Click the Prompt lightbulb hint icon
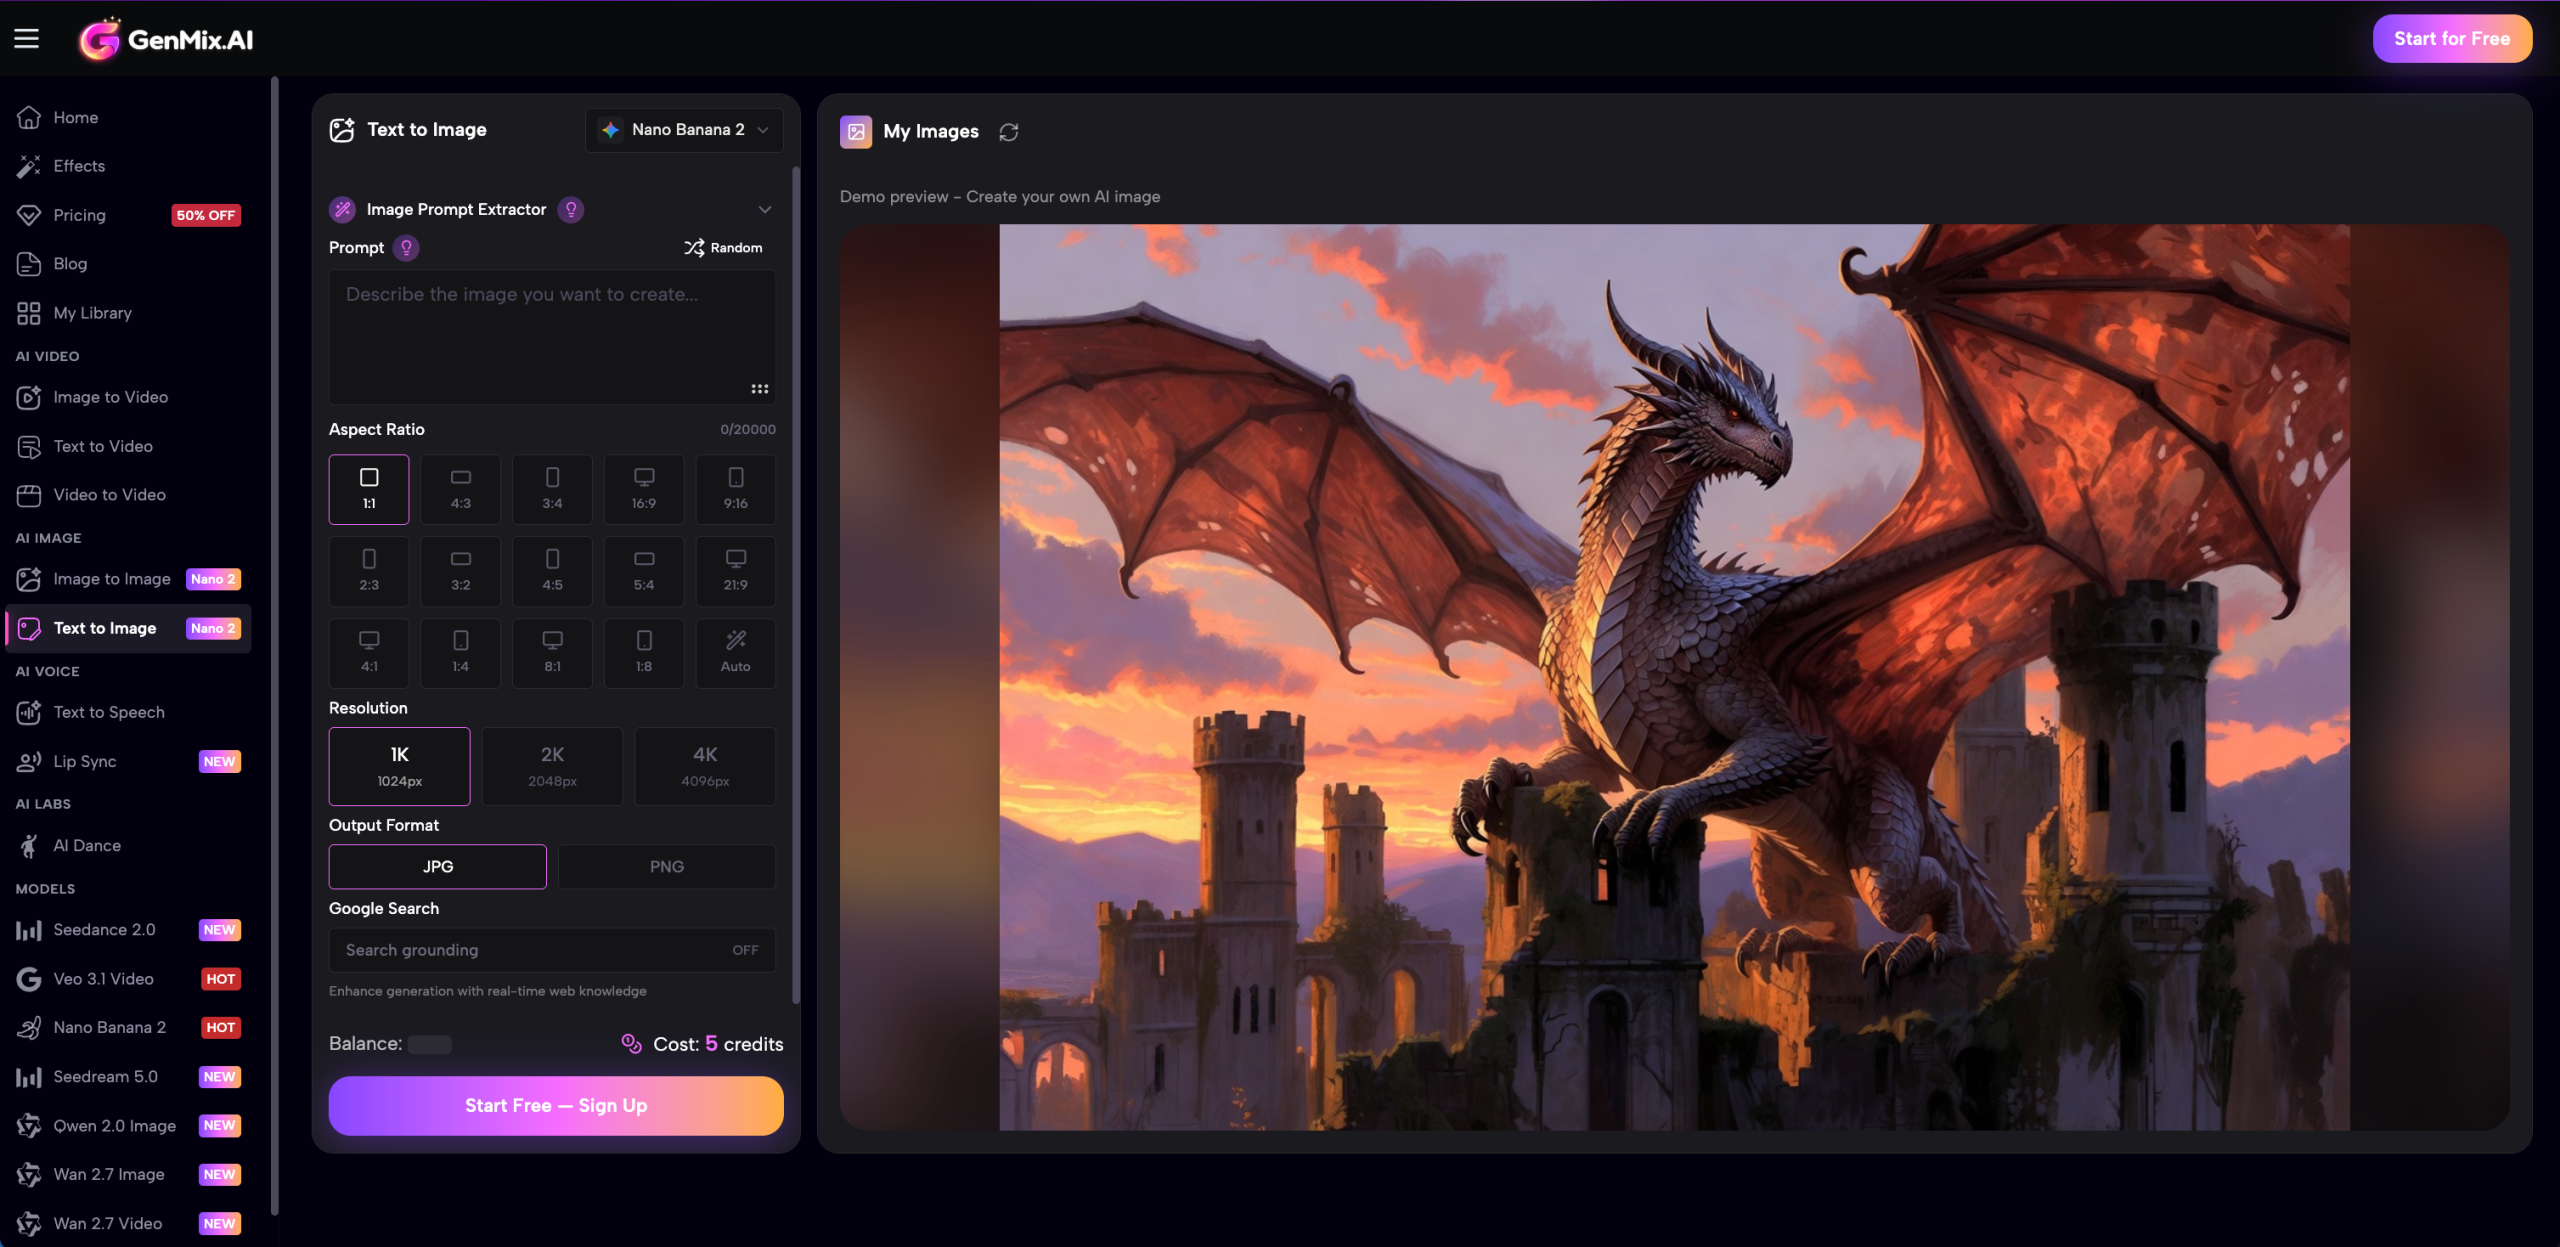Viewport: 2560px width, 1247px height. point(406,248)
